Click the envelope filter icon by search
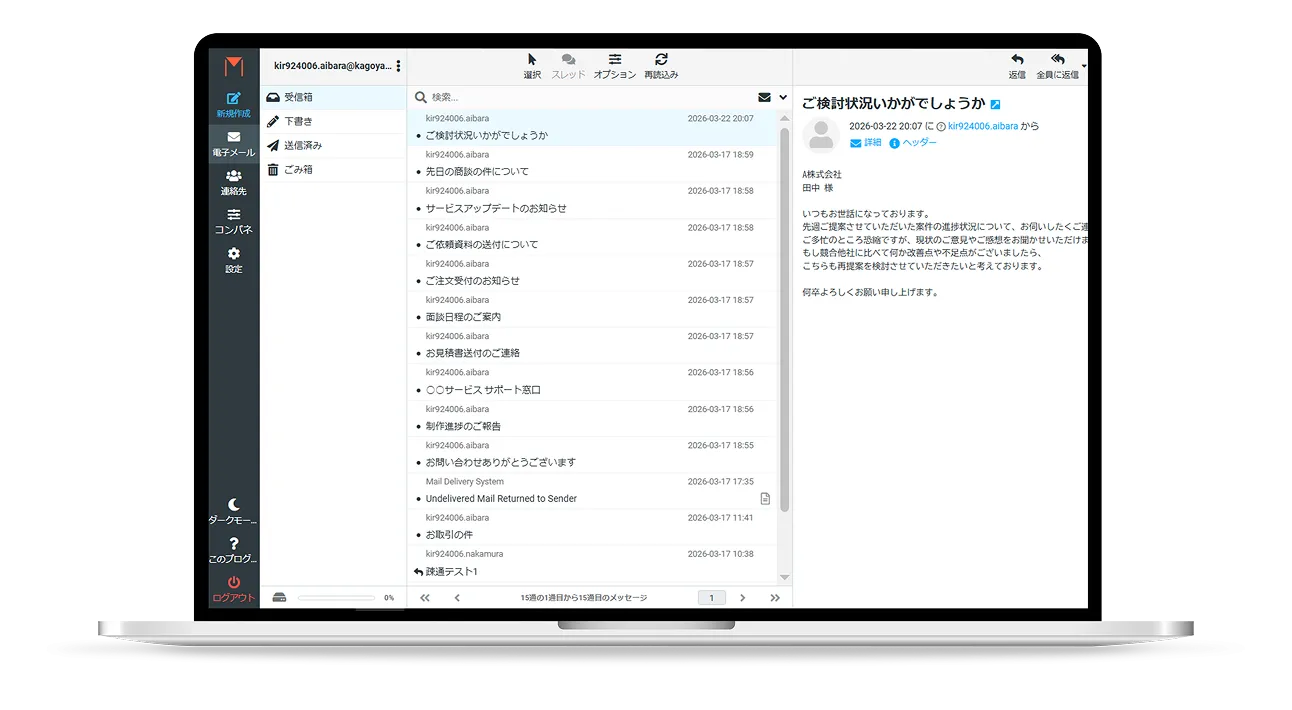Screen dimensions: 1292x710 coord(764,97)
